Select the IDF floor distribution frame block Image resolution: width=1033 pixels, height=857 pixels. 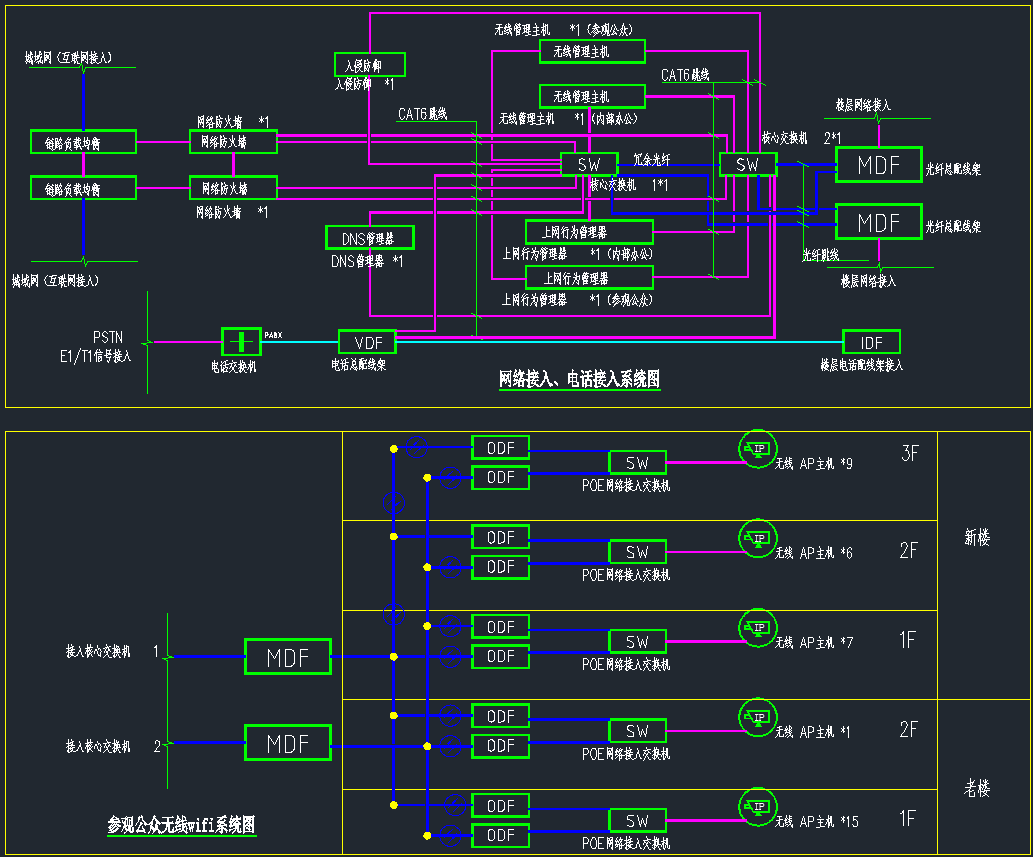click(x=871, y=343)
